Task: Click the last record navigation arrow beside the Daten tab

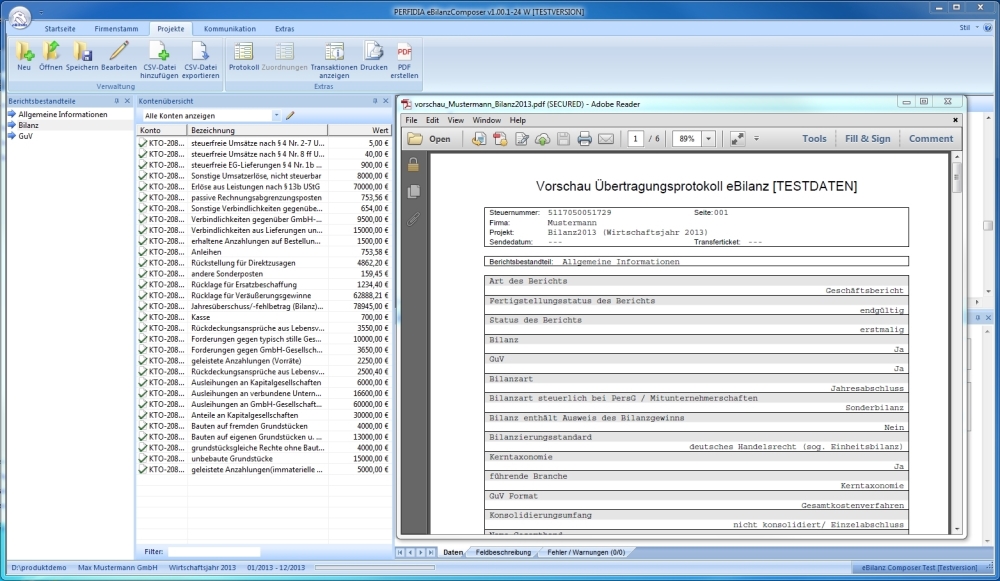Action: (x=432, y=552)
